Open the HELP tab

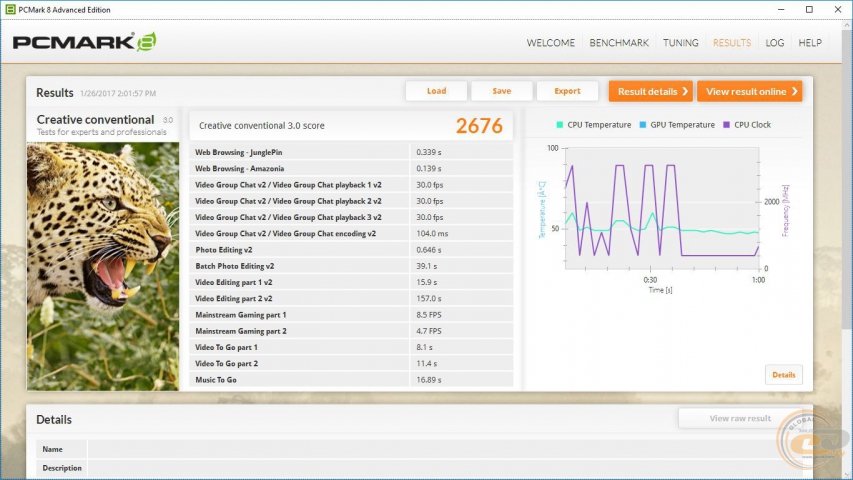810,43
